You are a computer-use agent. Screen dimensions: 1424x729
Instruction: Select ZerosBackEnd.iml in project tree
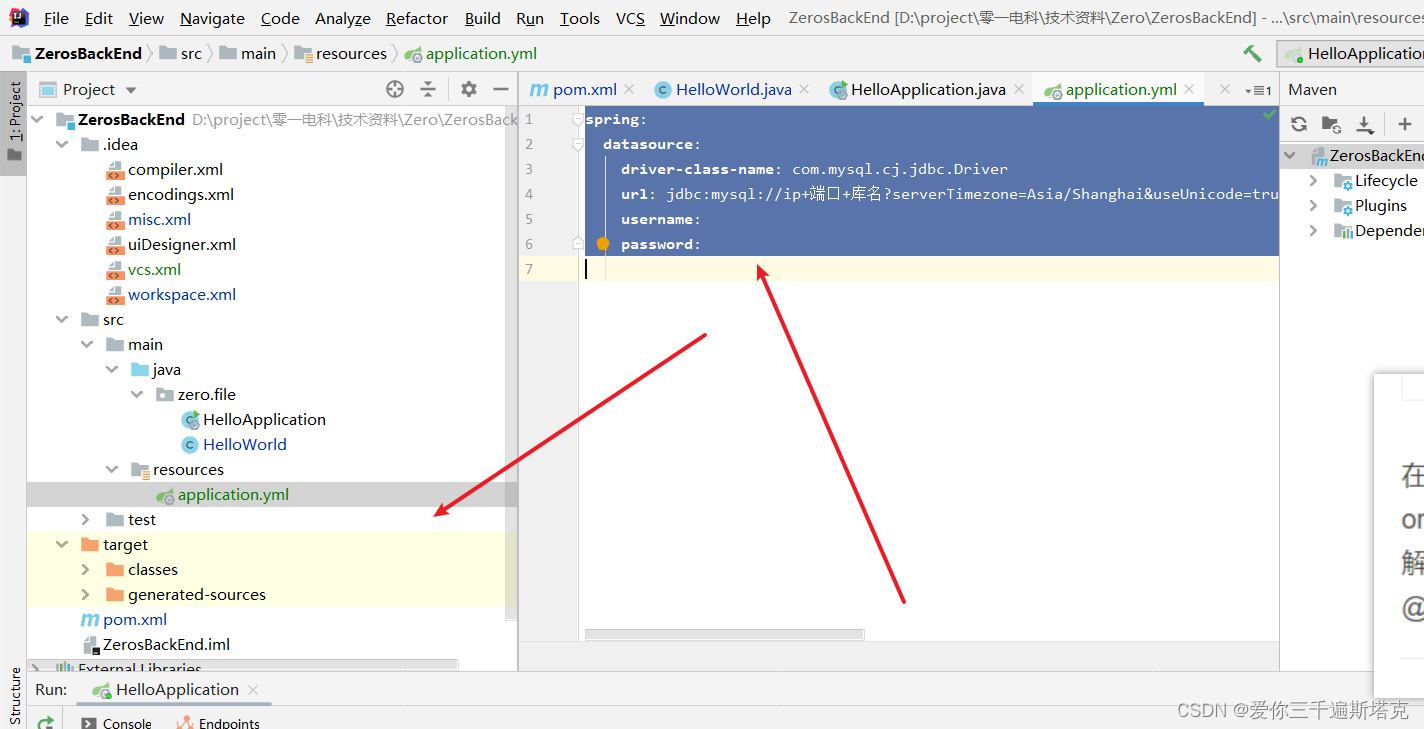[x=166, y=644]
